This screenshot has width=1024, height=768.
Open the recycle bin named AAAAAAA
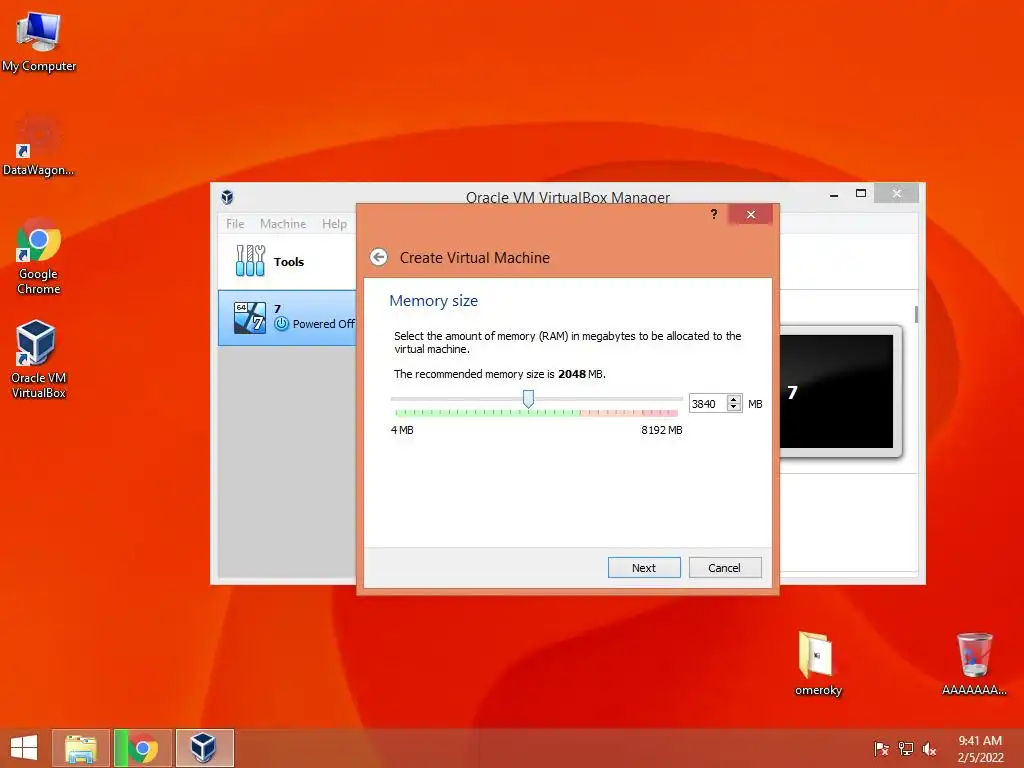(974, 663)
